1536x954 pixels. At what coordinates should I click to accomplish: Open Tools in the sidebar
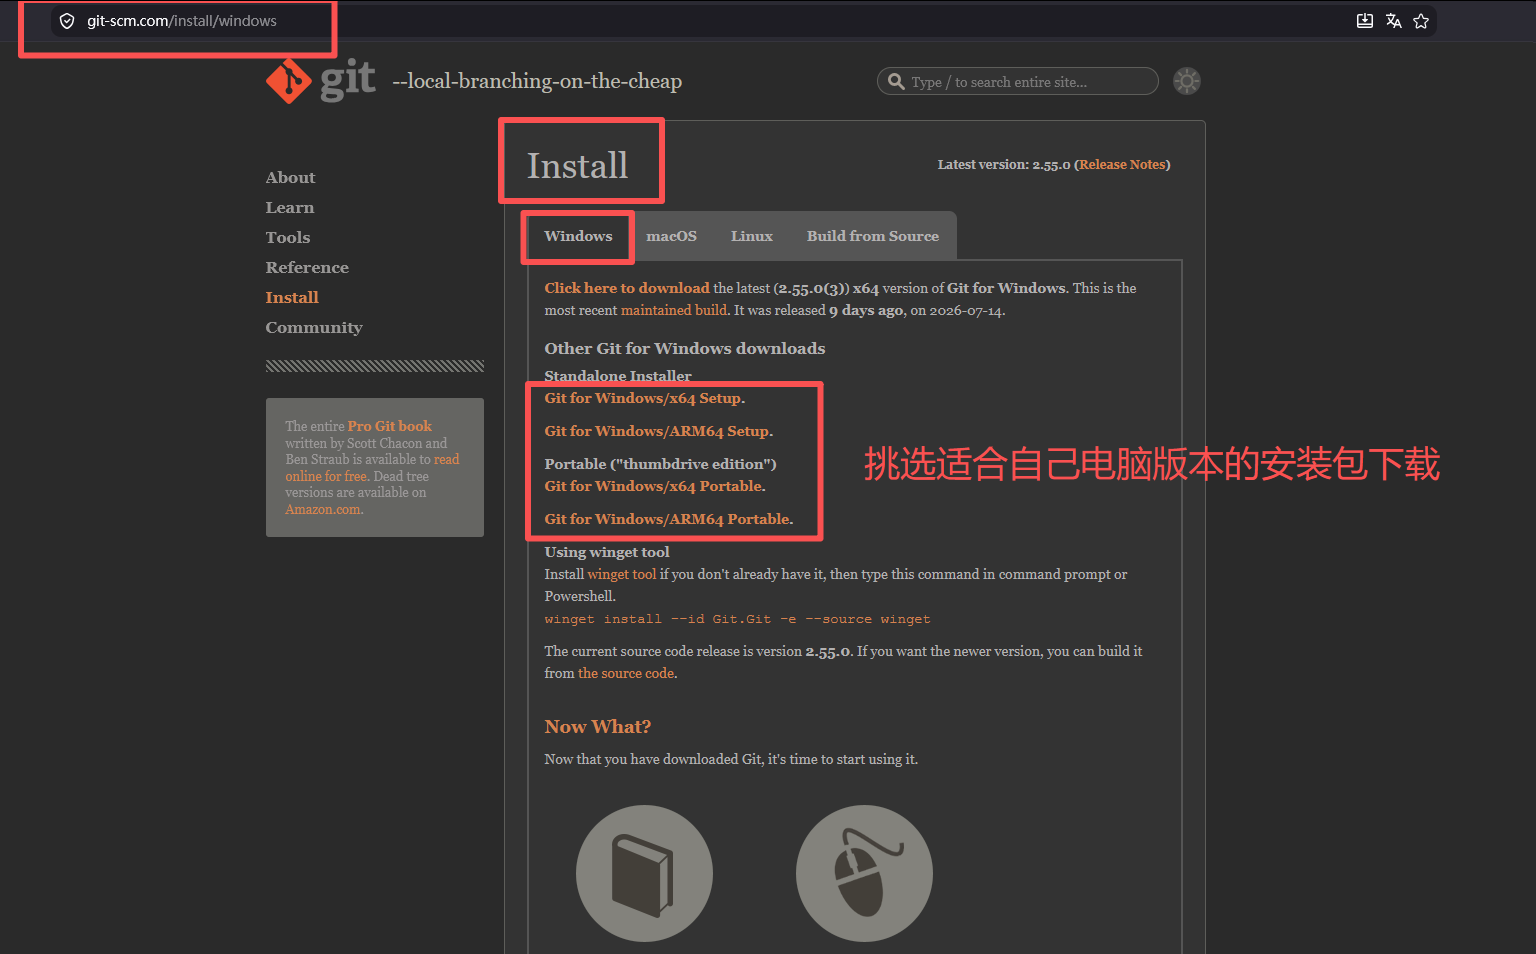point(288,237)
